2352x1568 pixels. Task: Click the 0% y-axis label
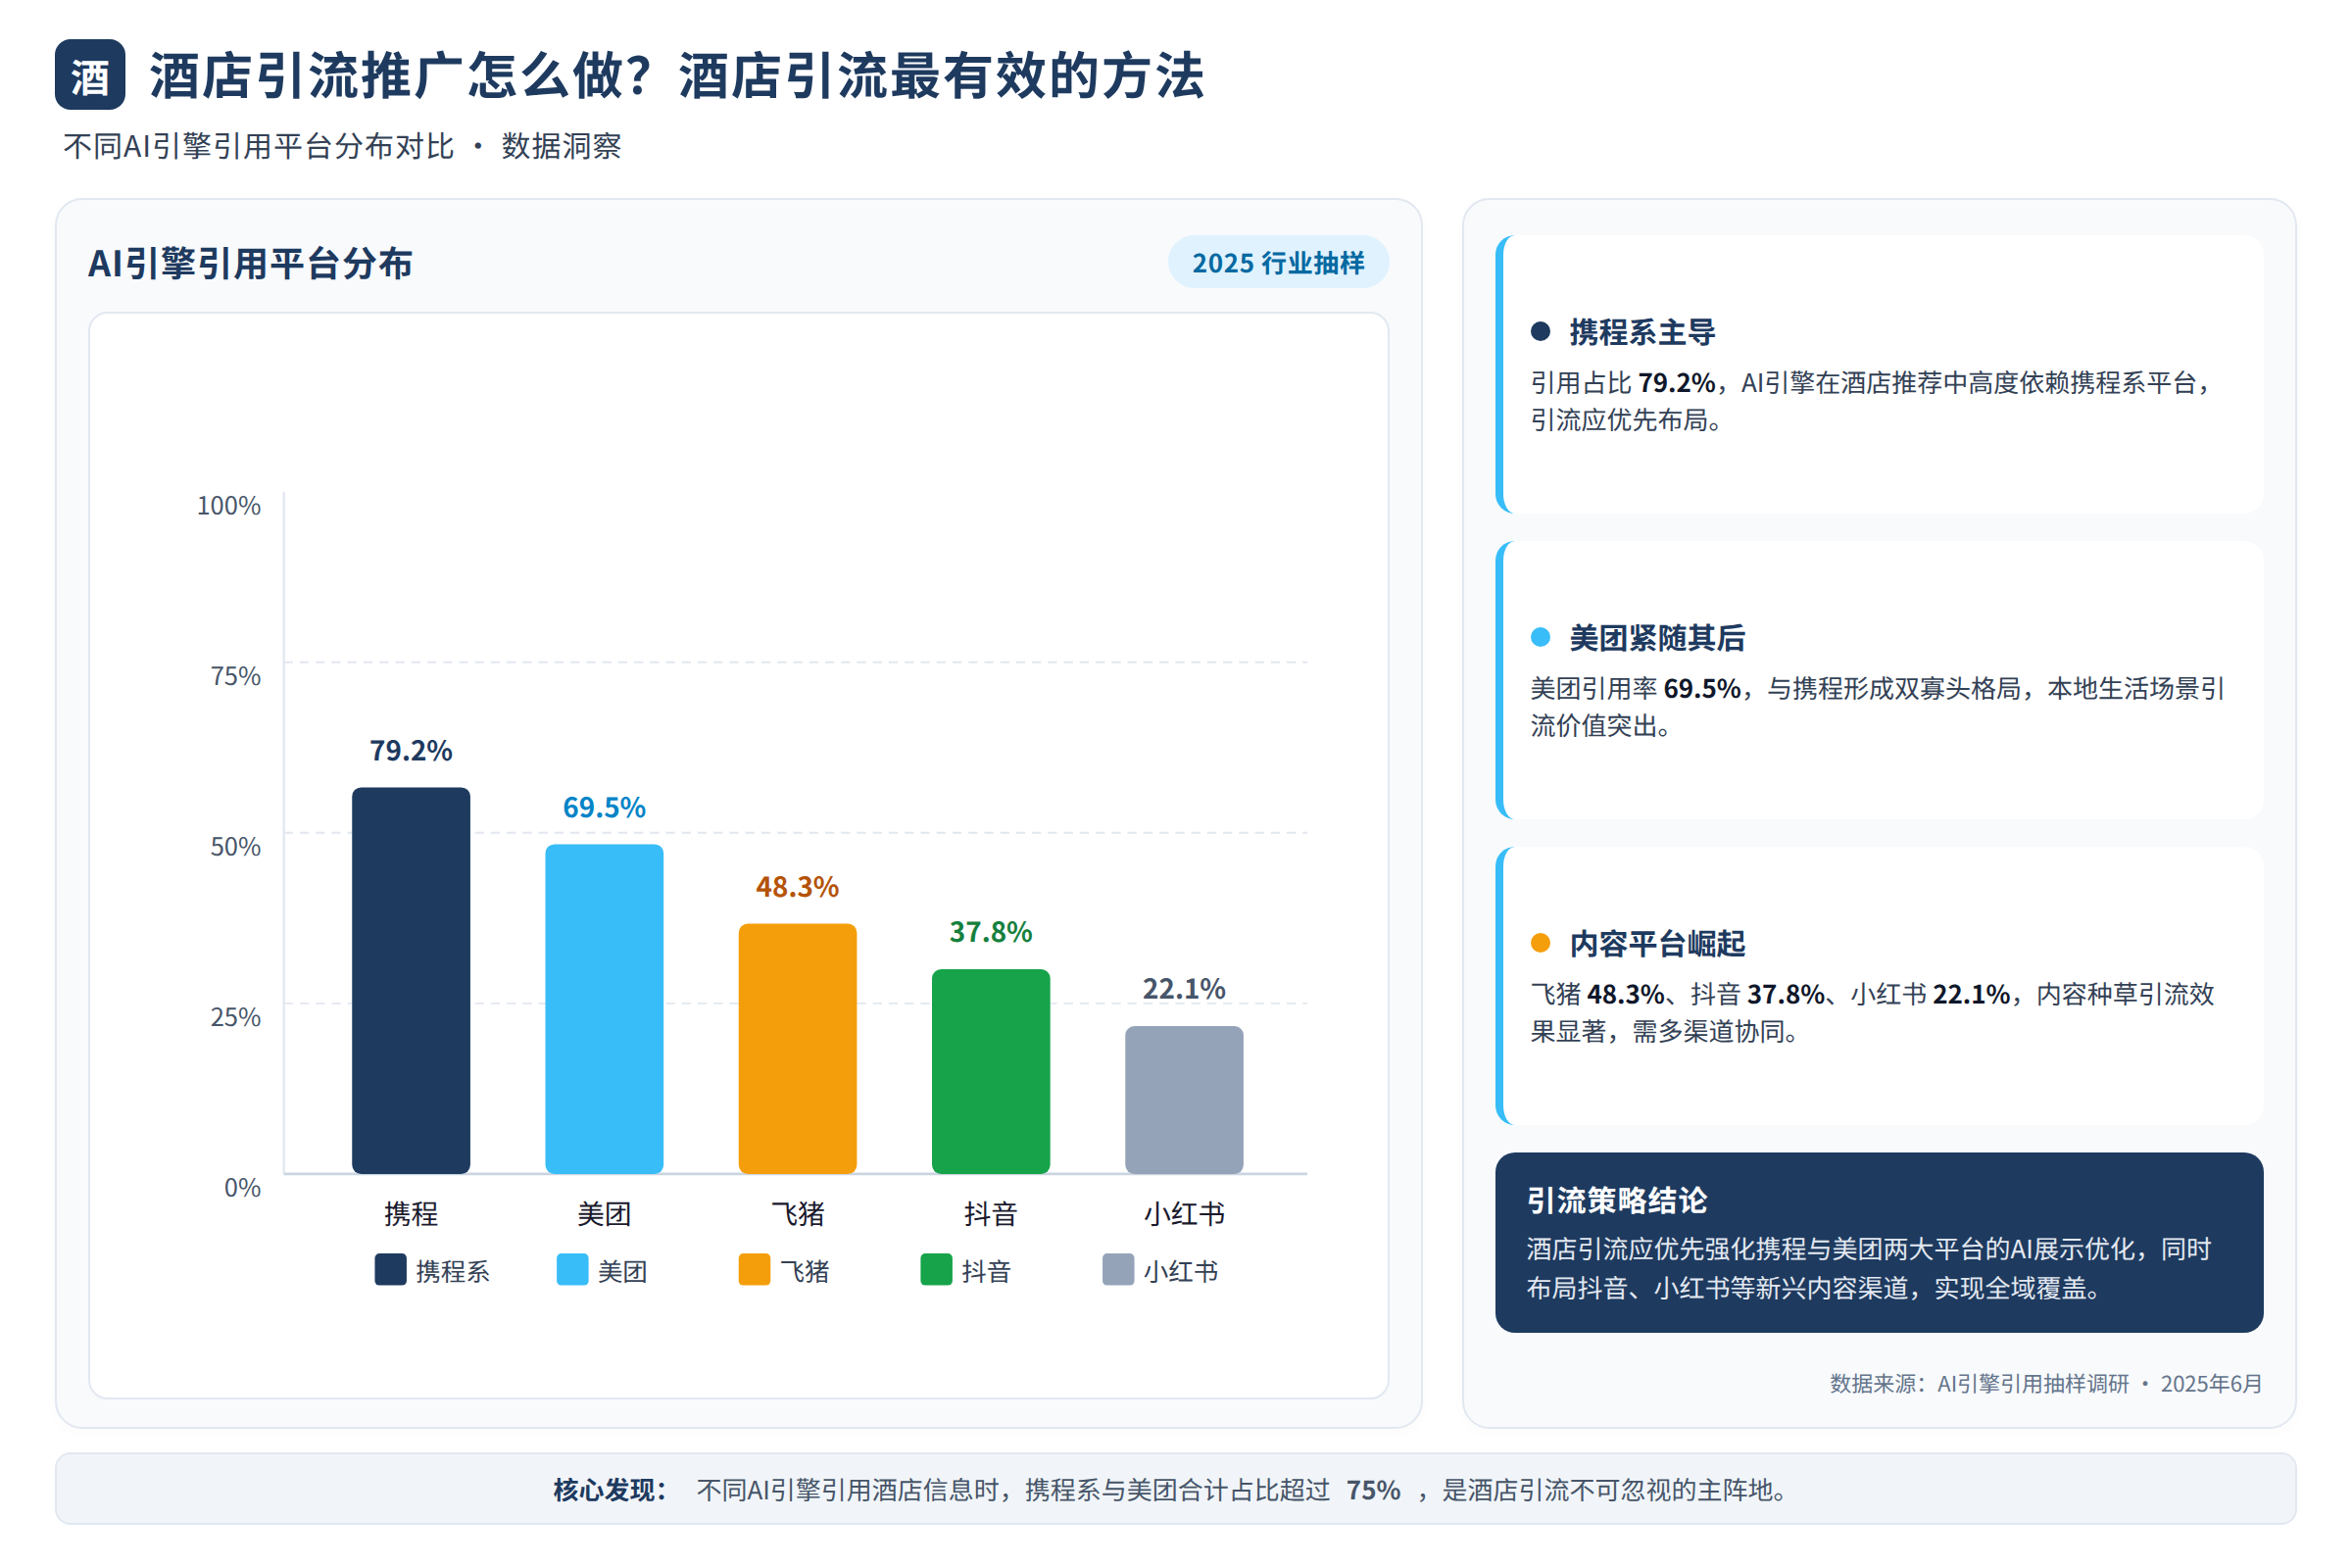tap(243, 1188)
